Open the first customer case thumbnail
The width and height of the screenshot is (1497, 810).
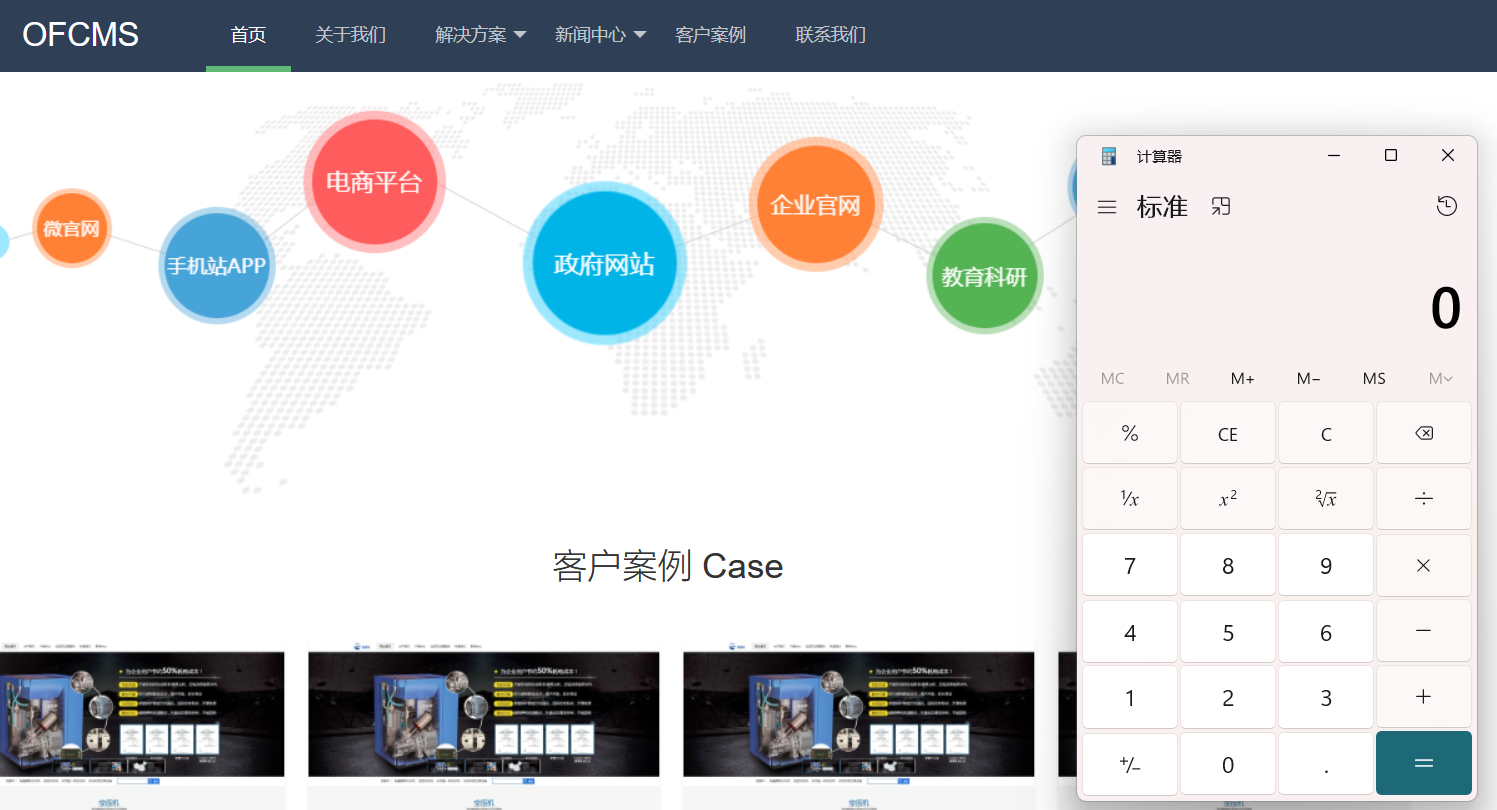click(142, 714)
